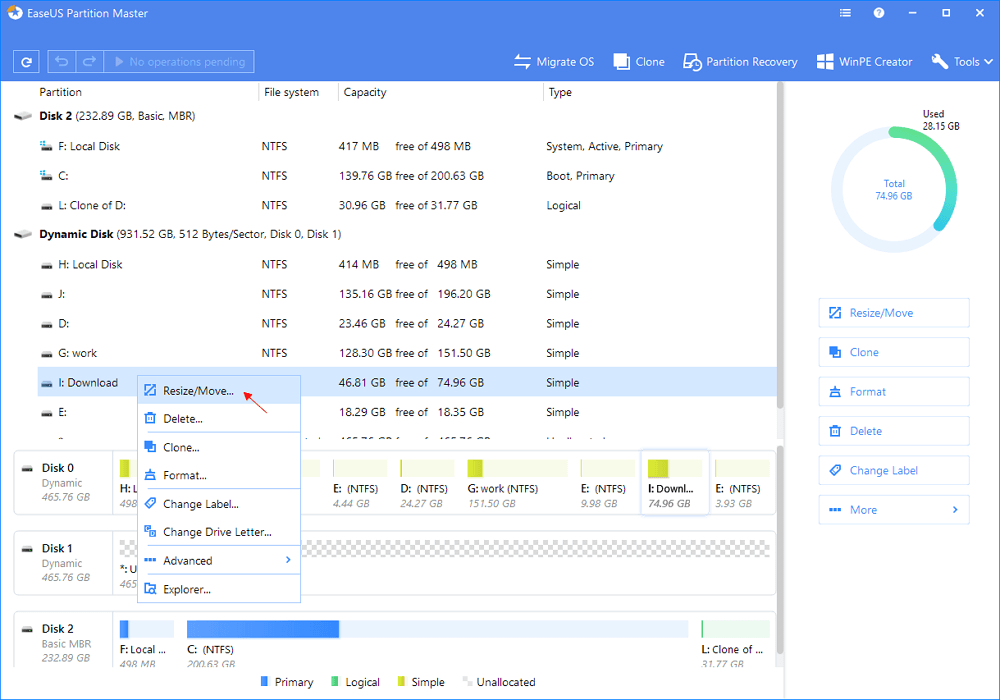This screenshot has width=1000, height=700.
Task: Select Change Drive Letter... in context menu
Action: click(x=216, y=533)
